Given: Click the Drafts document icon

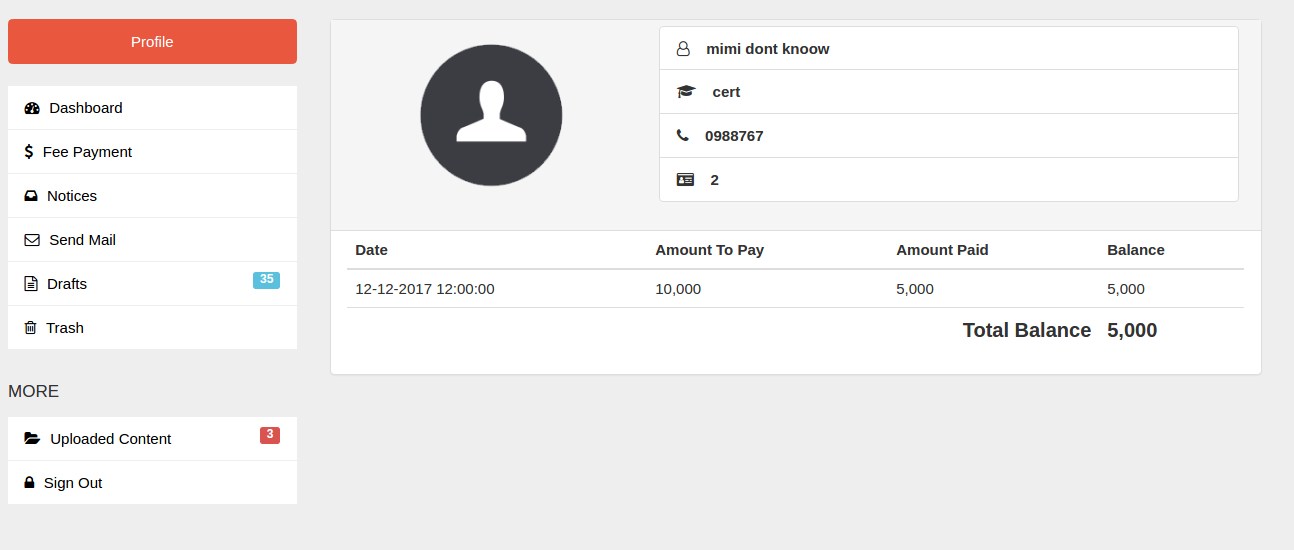Looking at the screenshot, I should coord(30,284).
